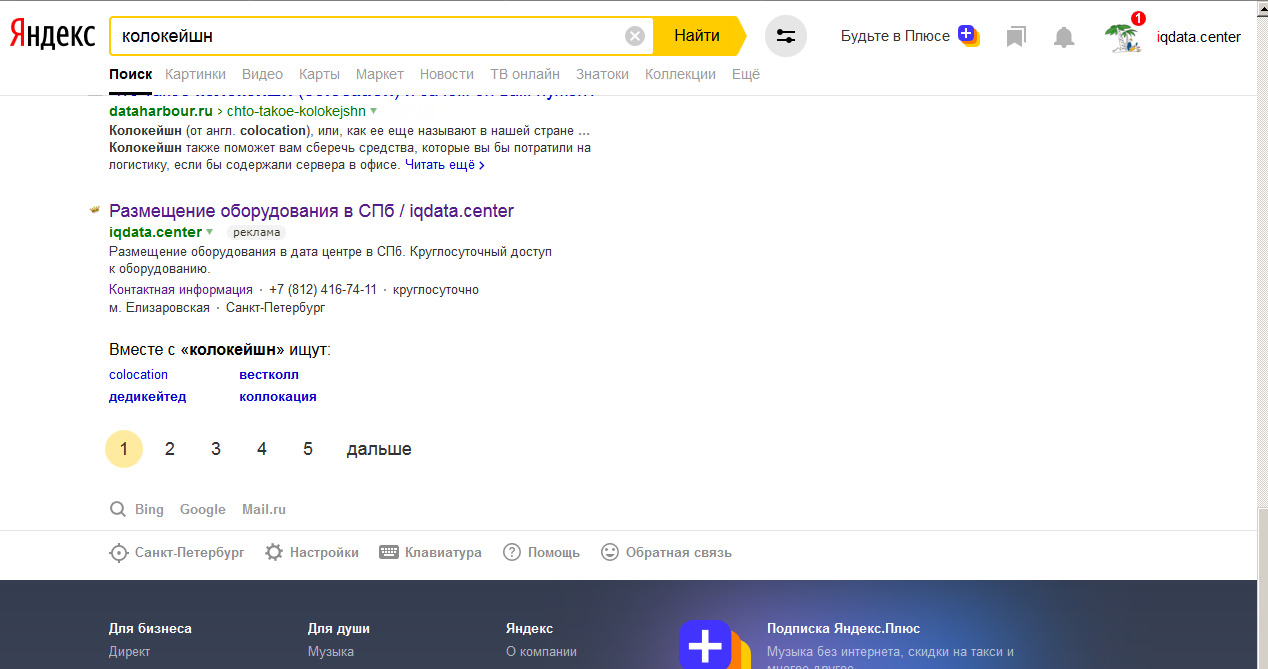Open the dataharbour.ru site link
1268x669 pixels.
tap(161, 111)
